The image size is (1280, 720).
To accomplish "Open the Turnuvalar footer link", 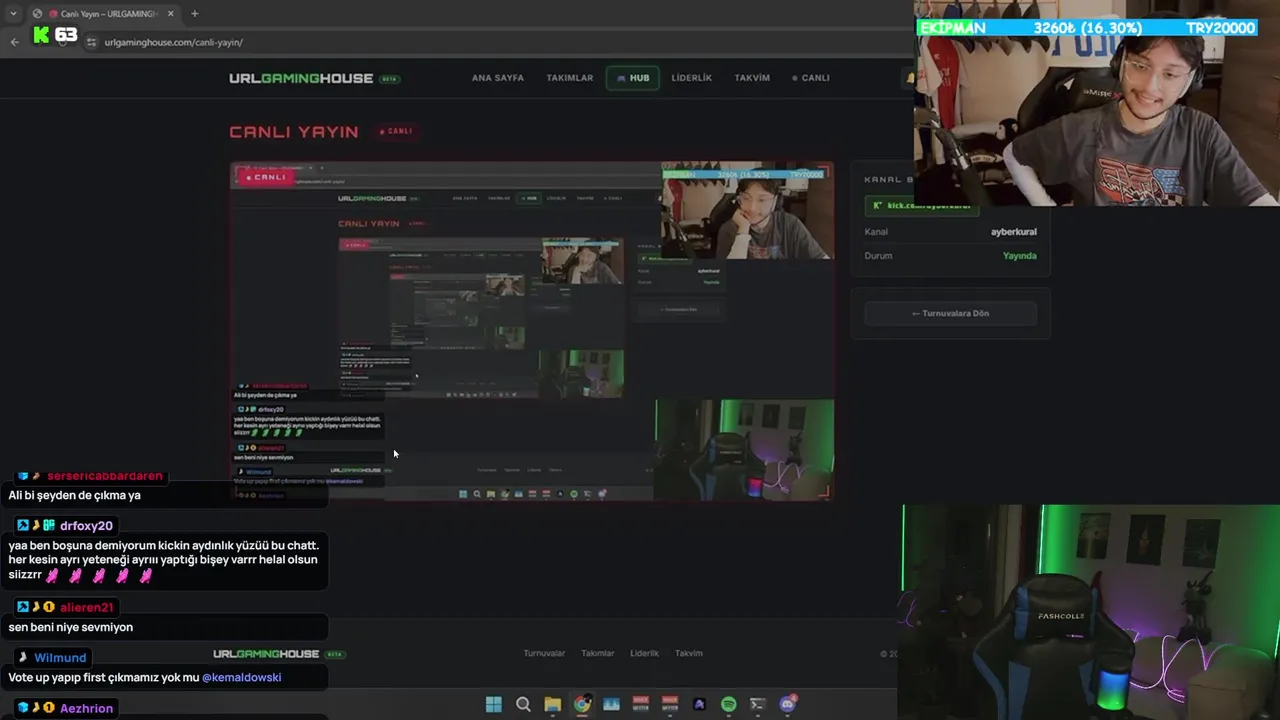I will pos(544,653).
